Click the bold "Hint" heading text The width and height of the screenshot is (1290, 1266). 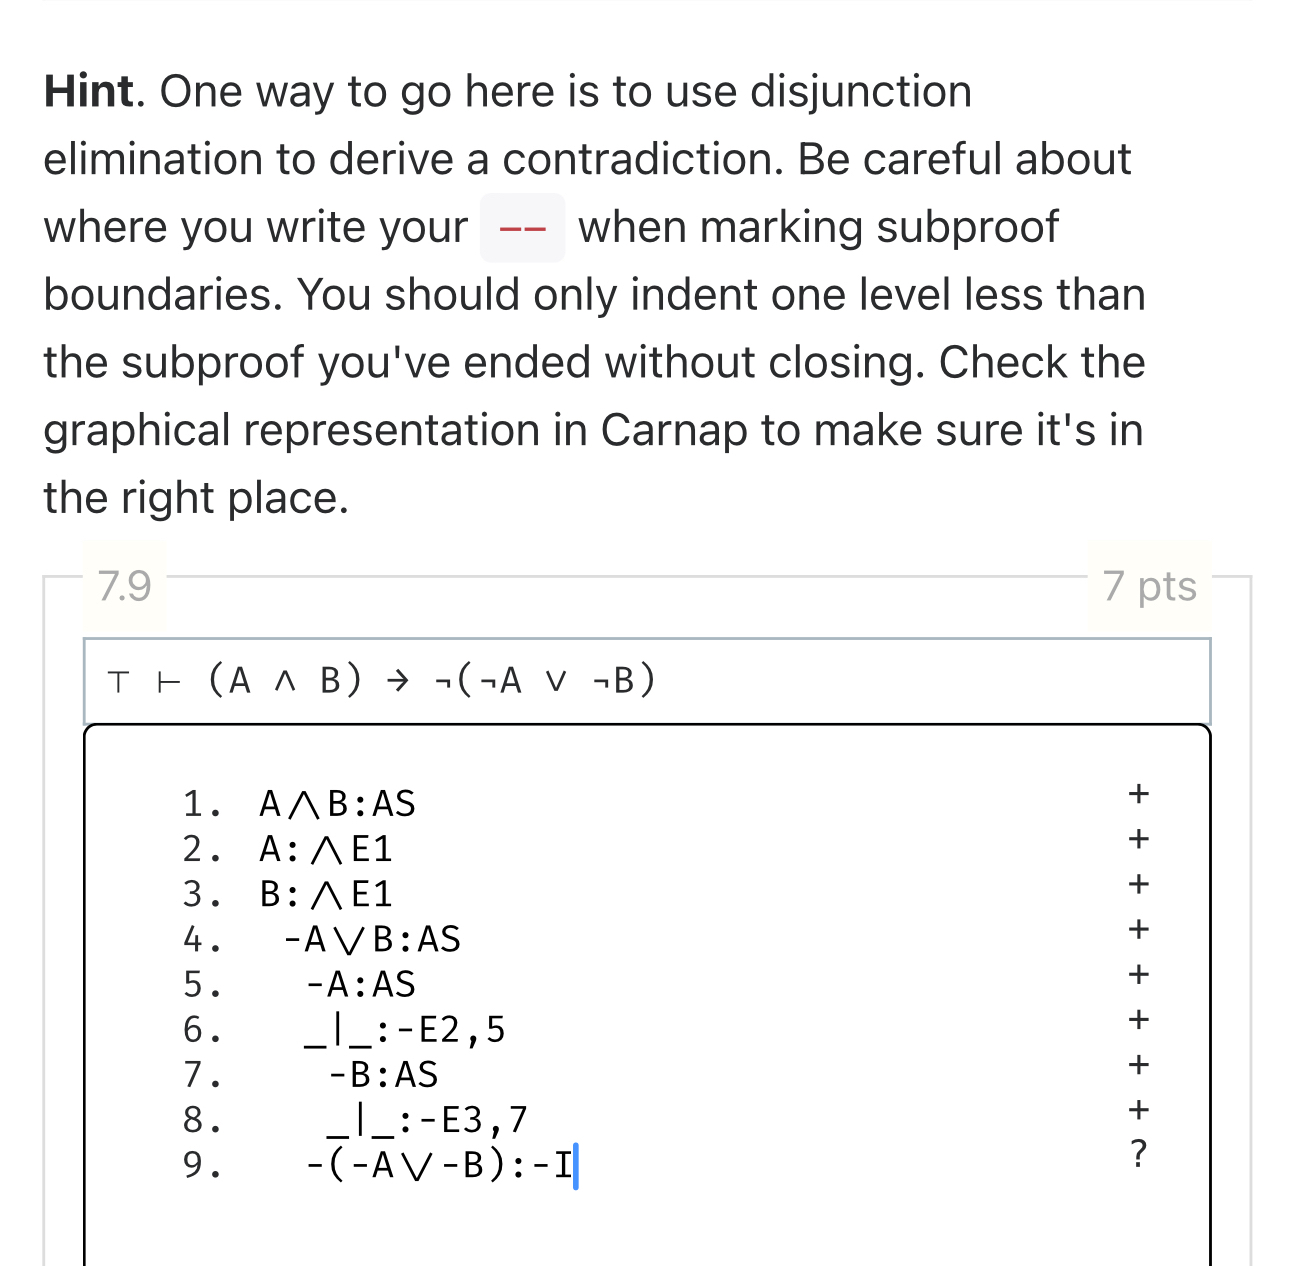[x=90, y=91]
